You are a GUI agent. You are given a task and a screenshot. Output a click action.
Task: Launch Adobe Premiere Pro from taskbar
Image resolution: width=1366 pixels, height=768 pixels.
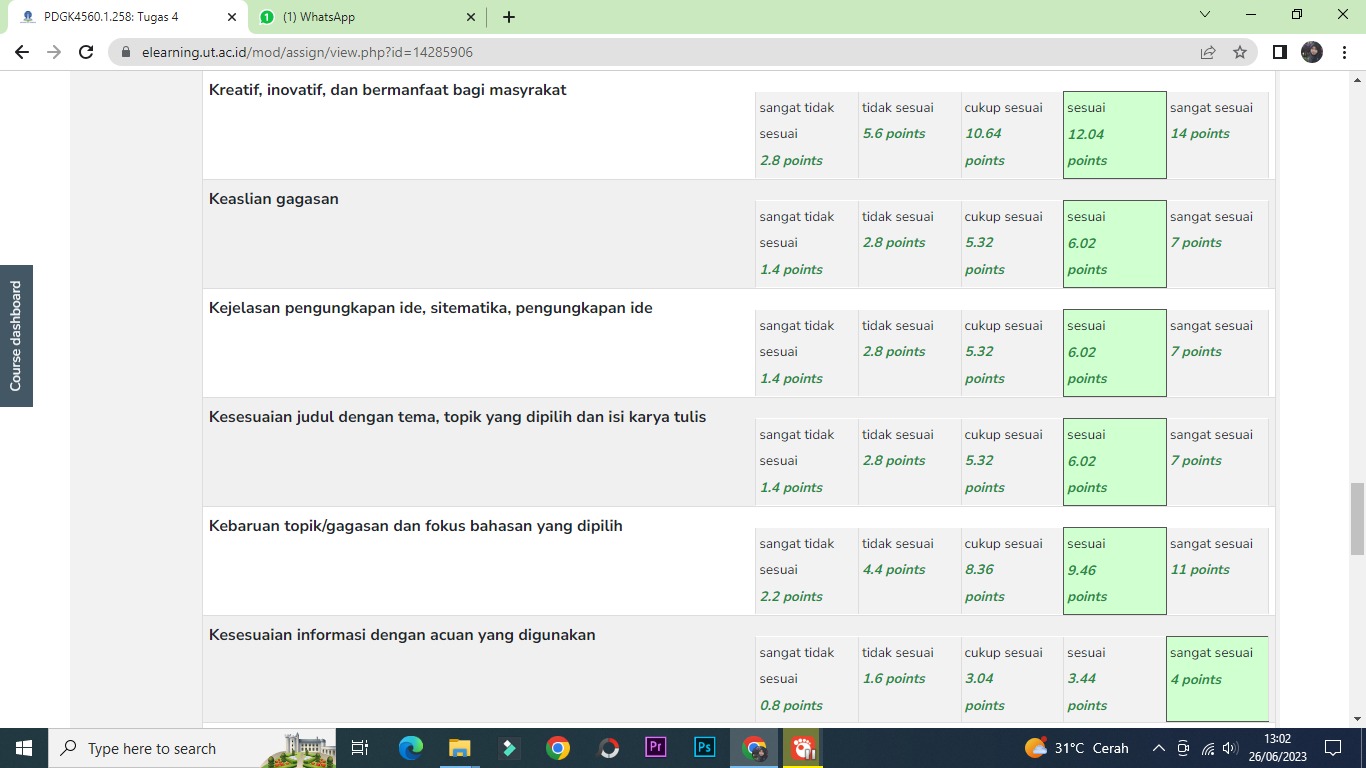click(x=656, y=748)
